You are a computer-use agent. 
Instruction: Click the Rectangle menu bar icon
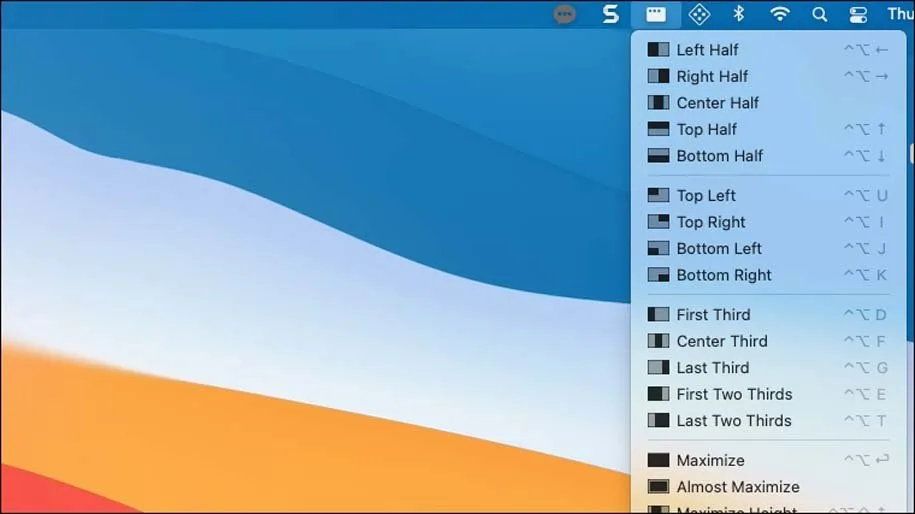click(656, 14)
